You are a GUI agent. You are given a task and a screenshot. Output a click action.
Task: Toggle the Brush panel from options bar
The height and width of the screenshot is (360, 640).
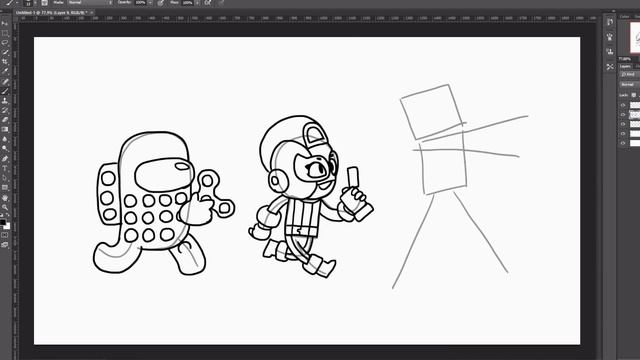(44, 3)
